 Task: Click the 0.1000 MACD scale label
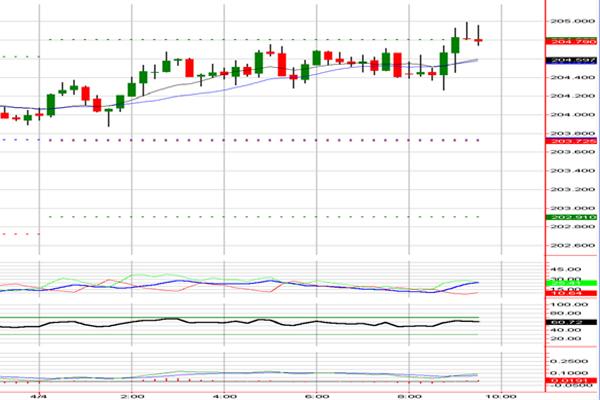click(x=569, y=373)
